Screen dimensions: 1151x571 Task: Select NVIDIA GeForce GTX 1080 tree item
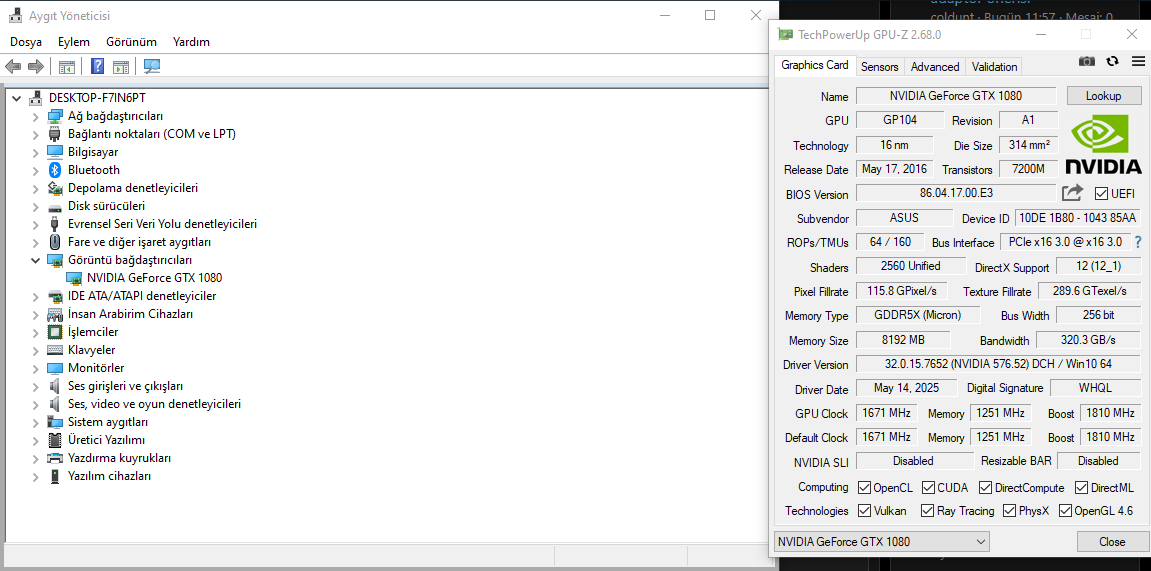154,278
